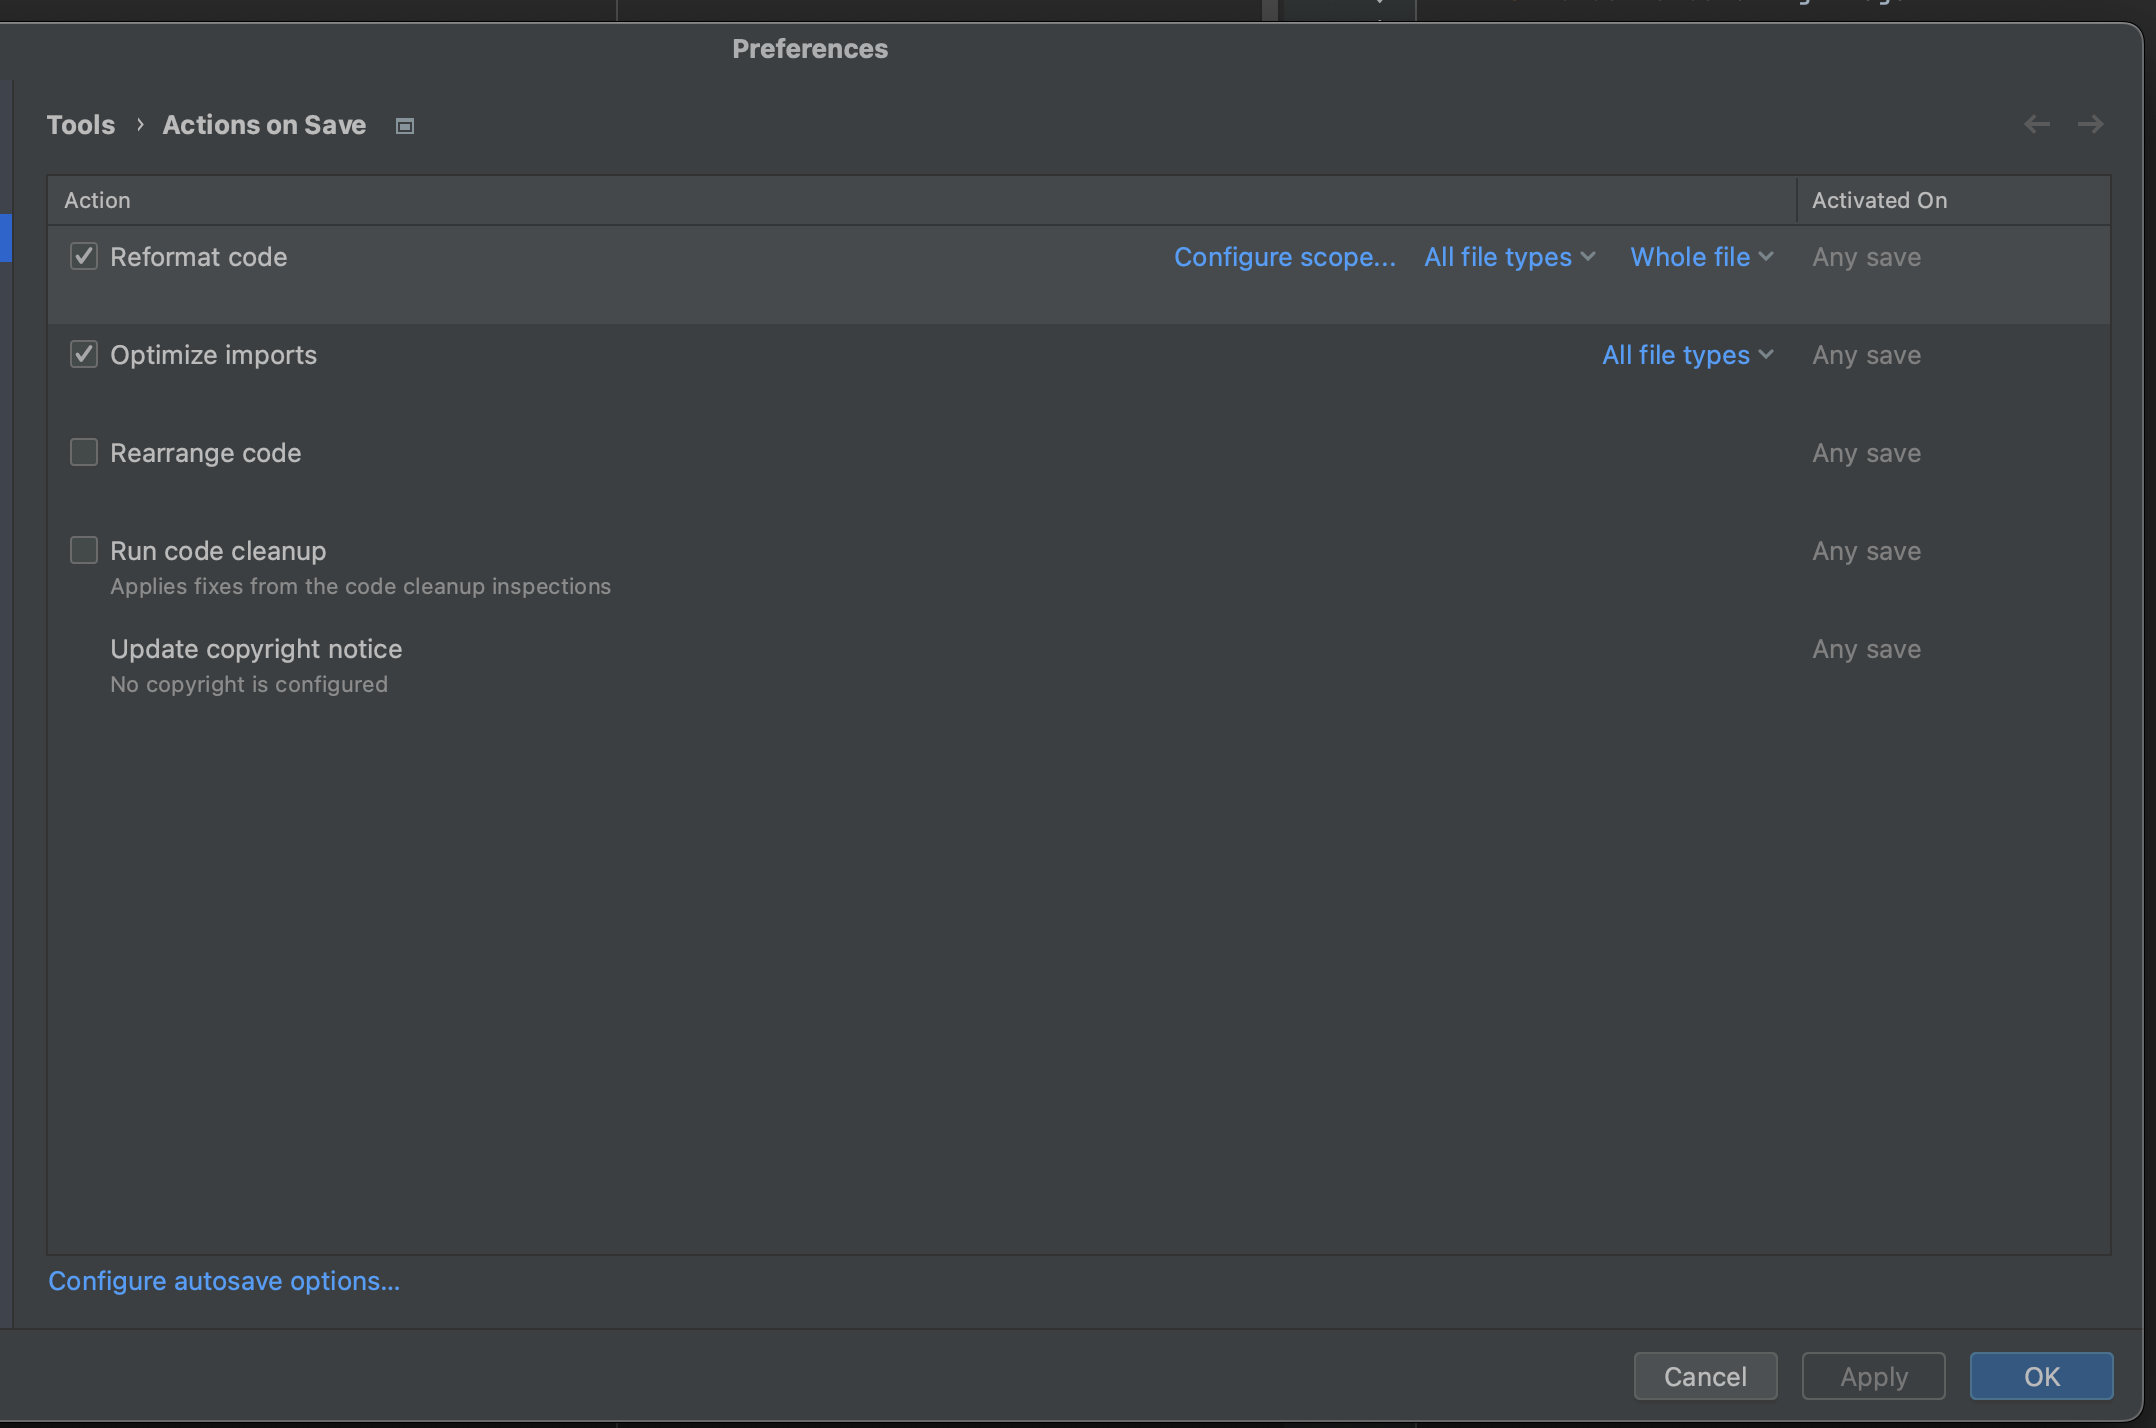The image size is (2156, 1428).
Task: Click the Apply button
Action: 1873,1377
